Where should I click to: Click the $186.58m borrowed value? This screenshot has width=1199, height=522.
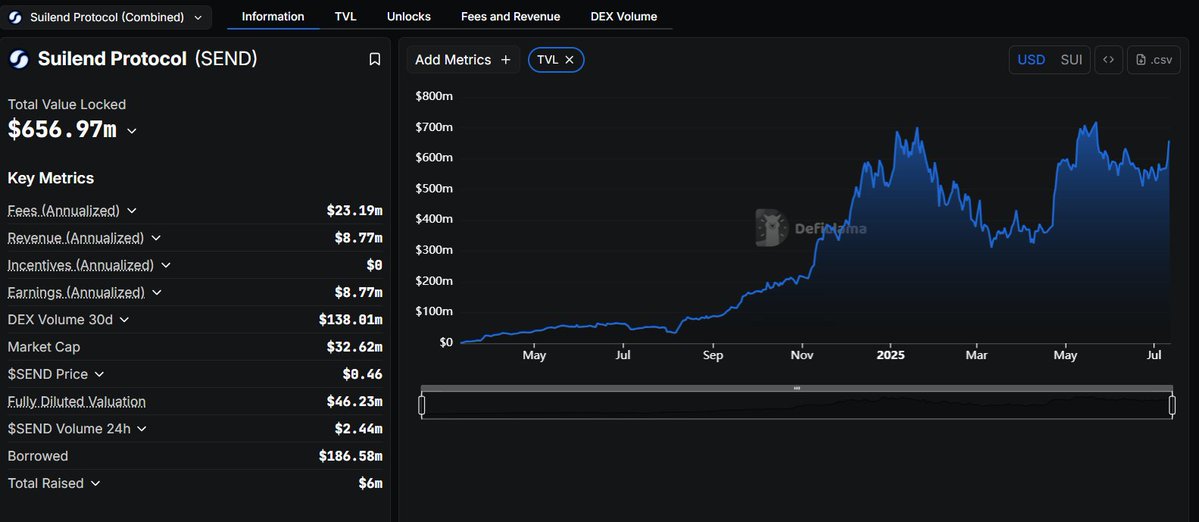tap(350, 456)
